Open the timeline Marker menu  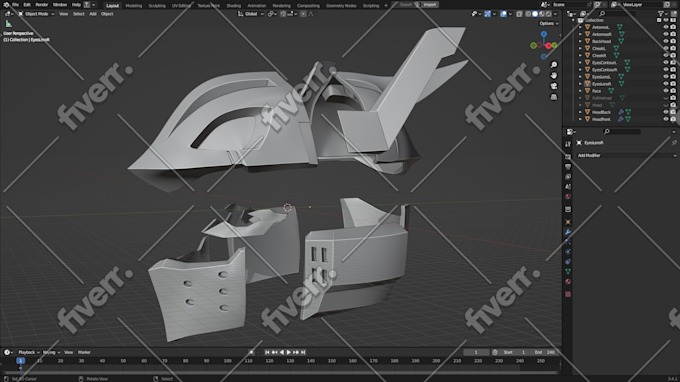pyautogui.click(x=84, y=352)
